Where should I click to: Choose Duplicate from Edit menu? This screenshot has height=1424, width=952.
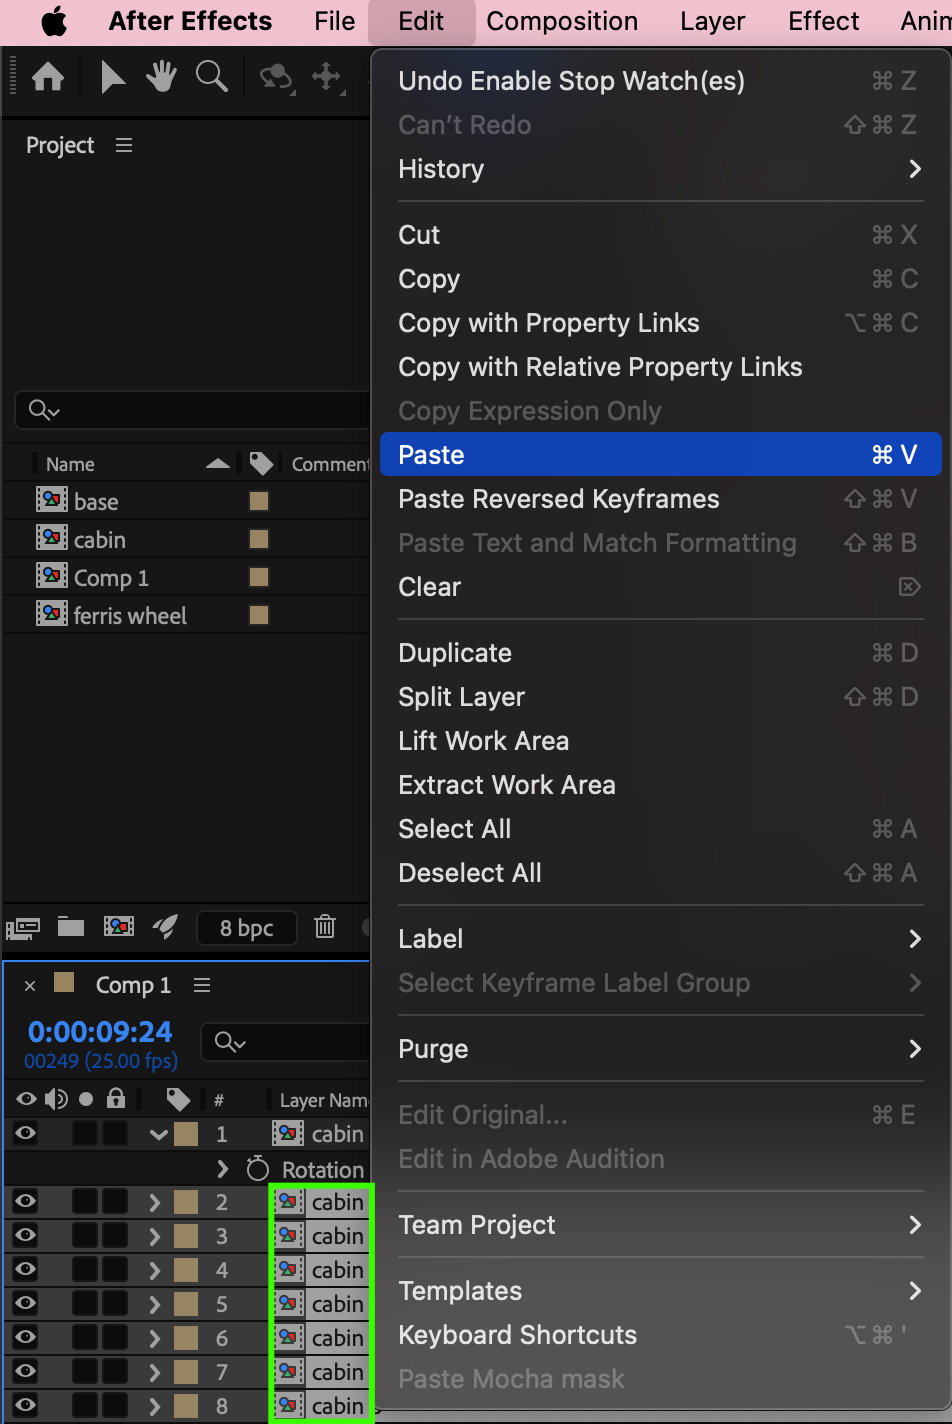660,653
